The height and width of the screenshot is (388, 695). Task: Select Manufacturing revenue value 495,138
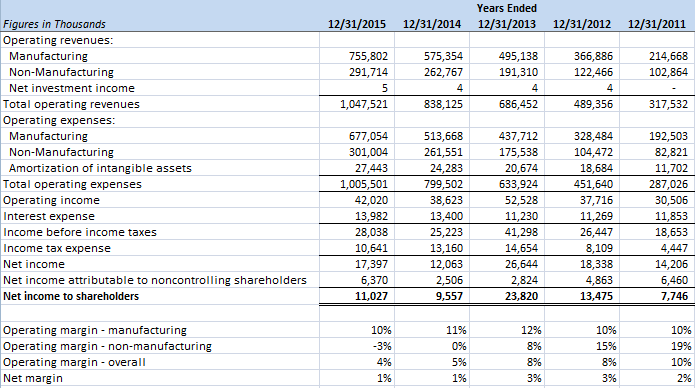[518, 56]
